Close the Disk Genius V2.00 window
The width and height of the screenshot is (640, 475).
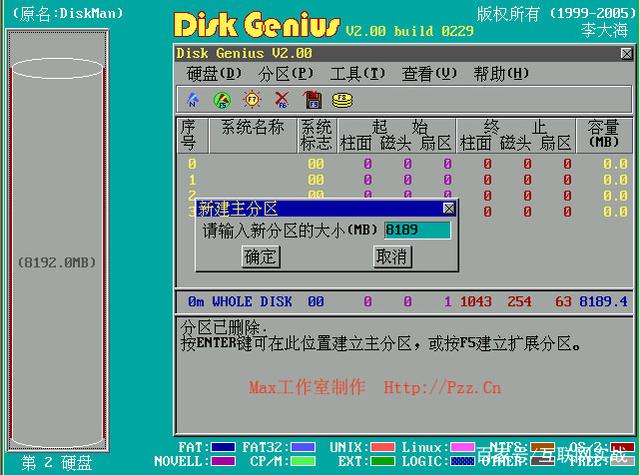pos(627,53)
